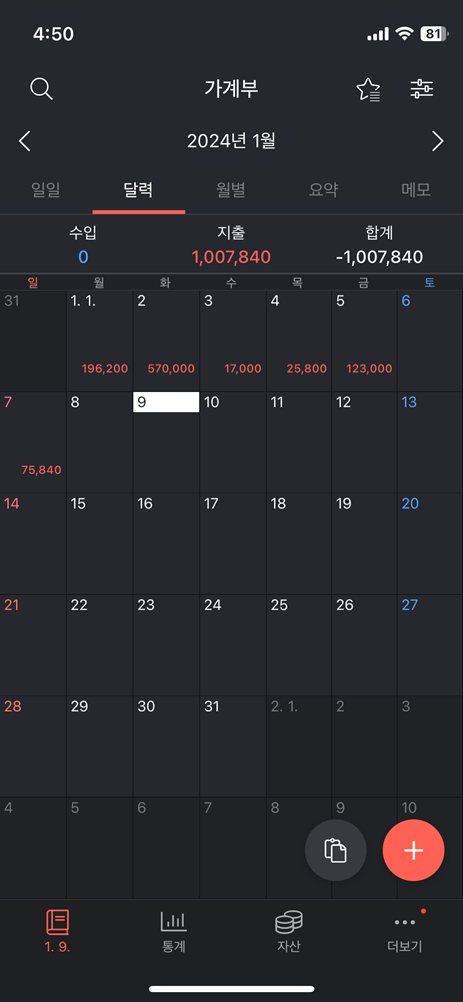Select the ledger book icon labeled 1. 9.
This screenshot has height=1002, width=463.
(x=57, y=922)
